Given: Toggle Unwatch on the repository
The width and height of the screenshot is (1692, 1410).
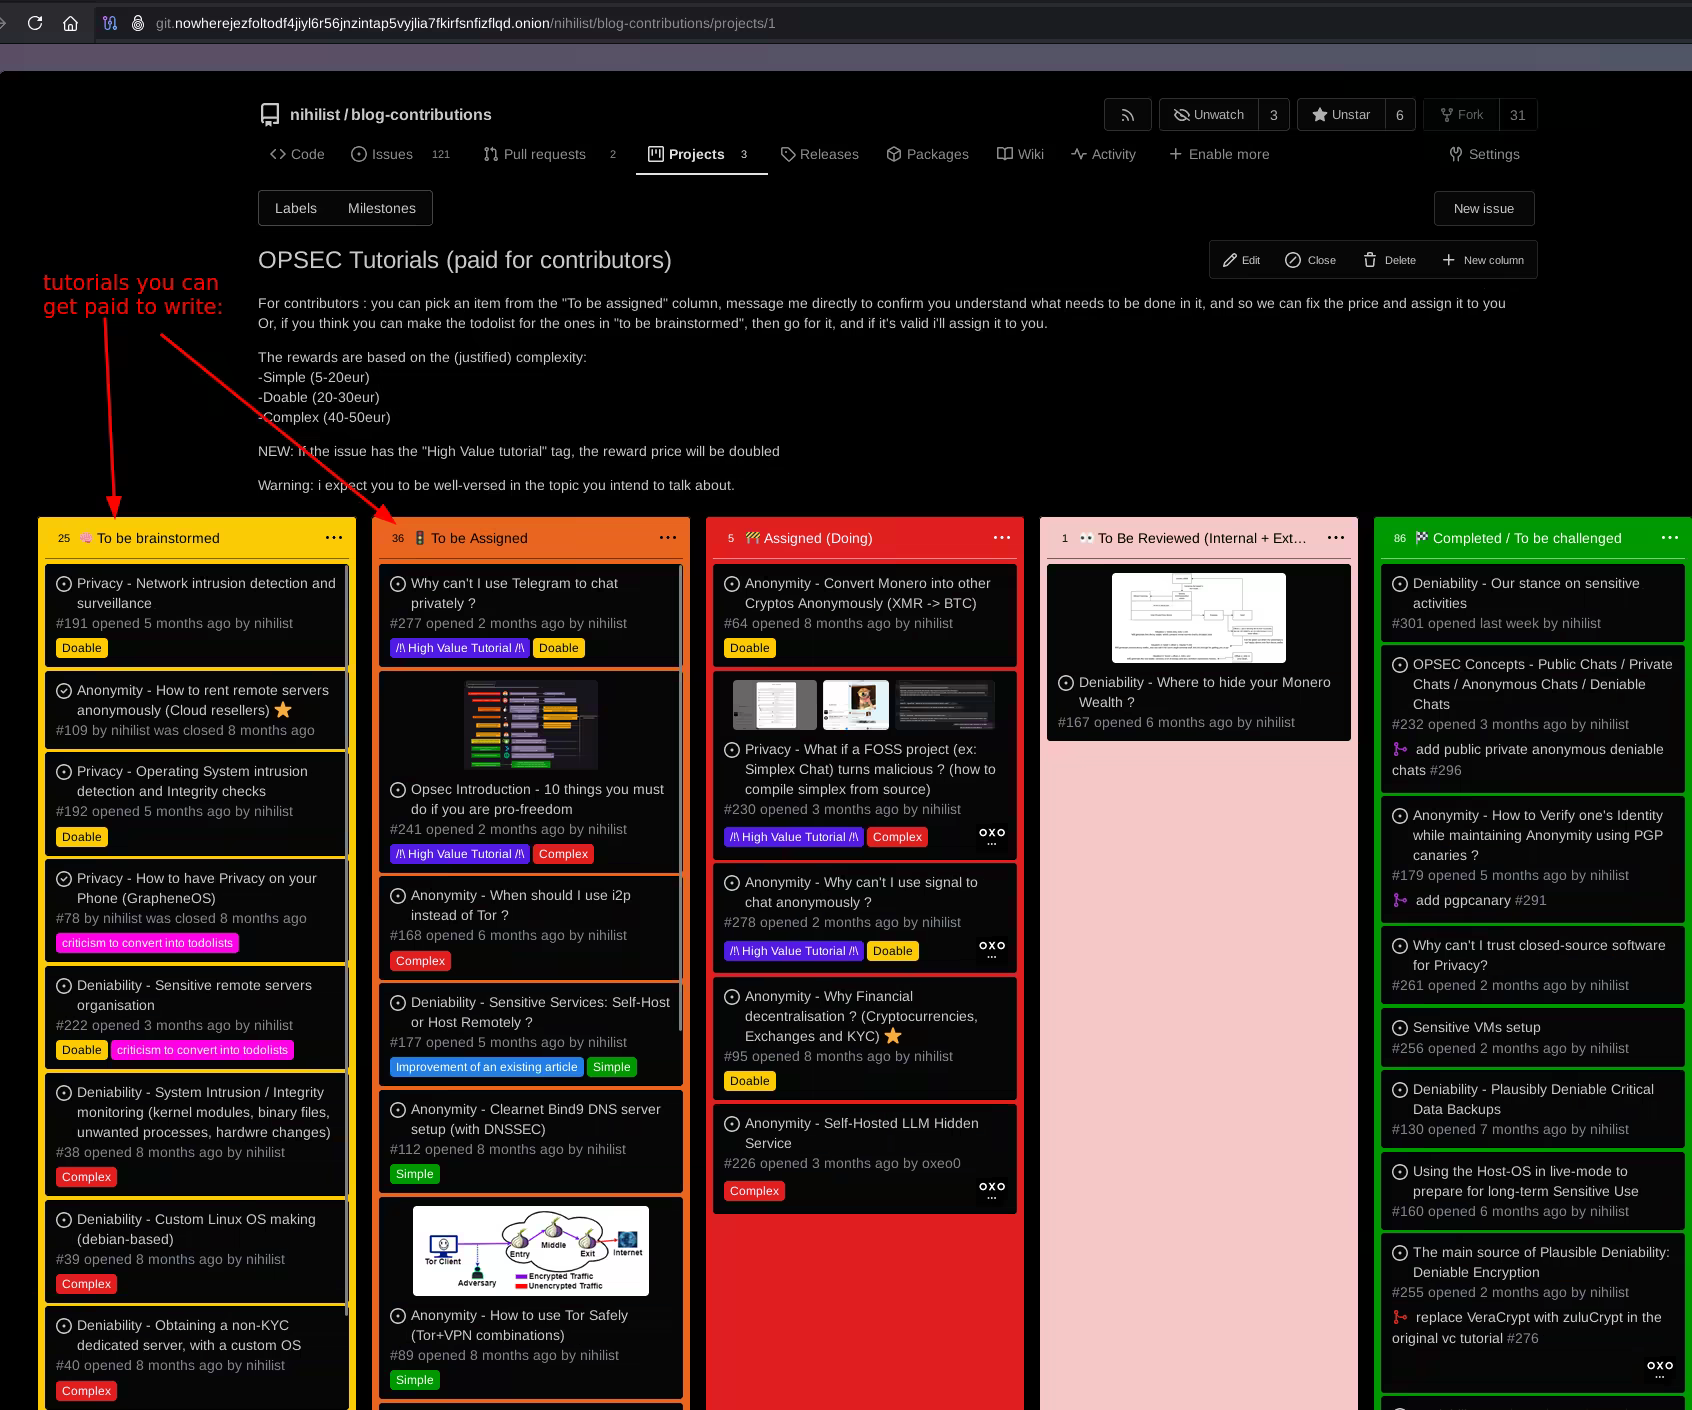Looking at the screenshot, I should pos(1208,115).
